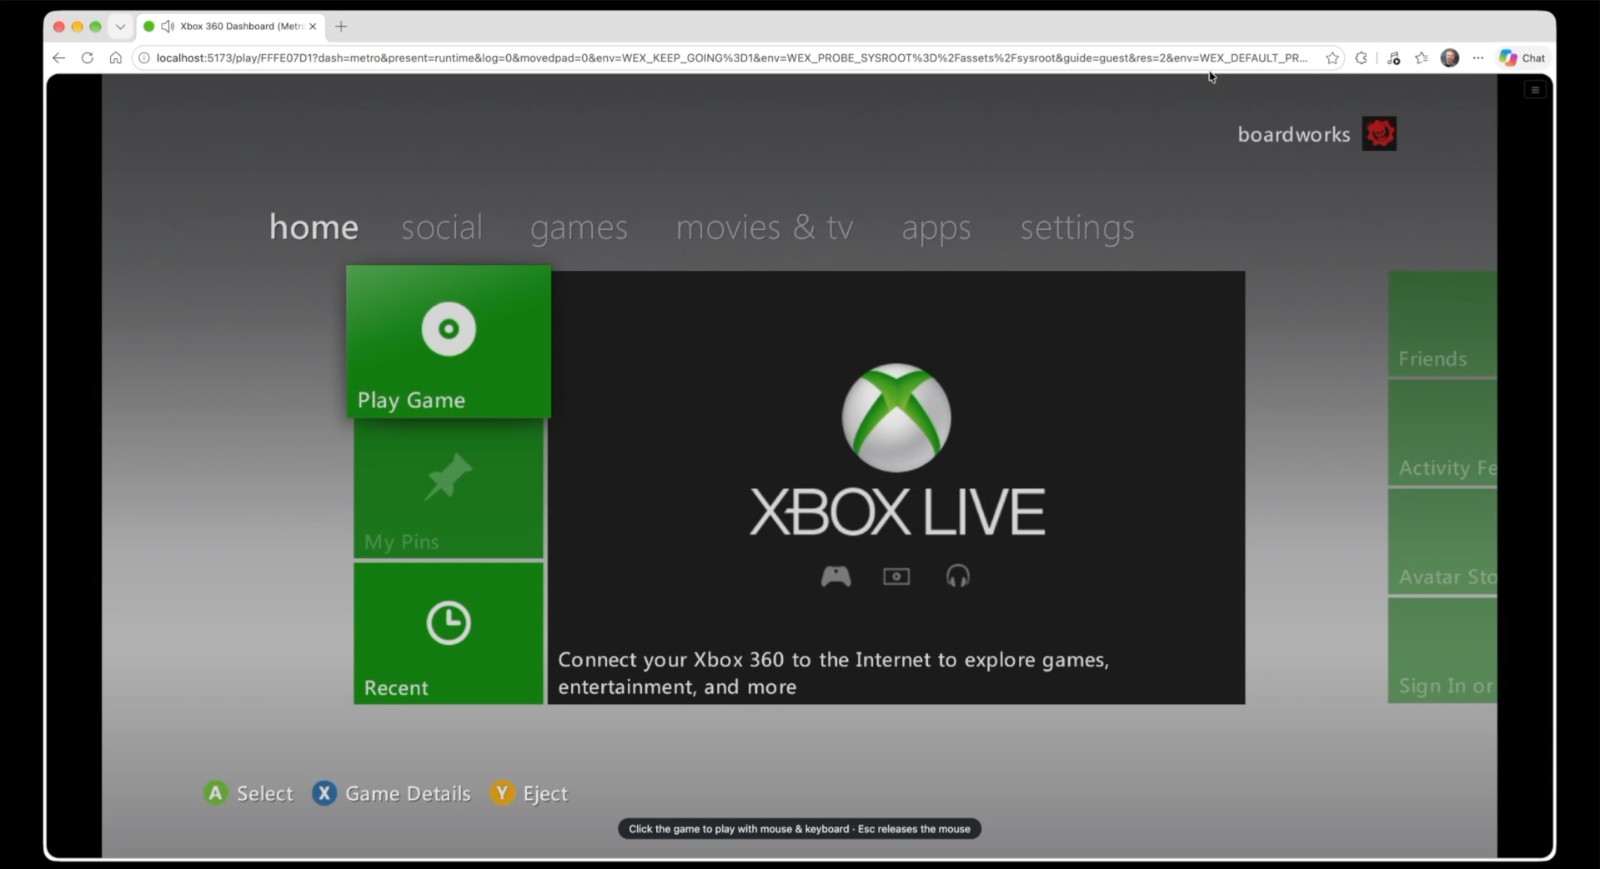Switch to the settings tab
This screenshot has height=869, width=1600.
[1077, 229]
